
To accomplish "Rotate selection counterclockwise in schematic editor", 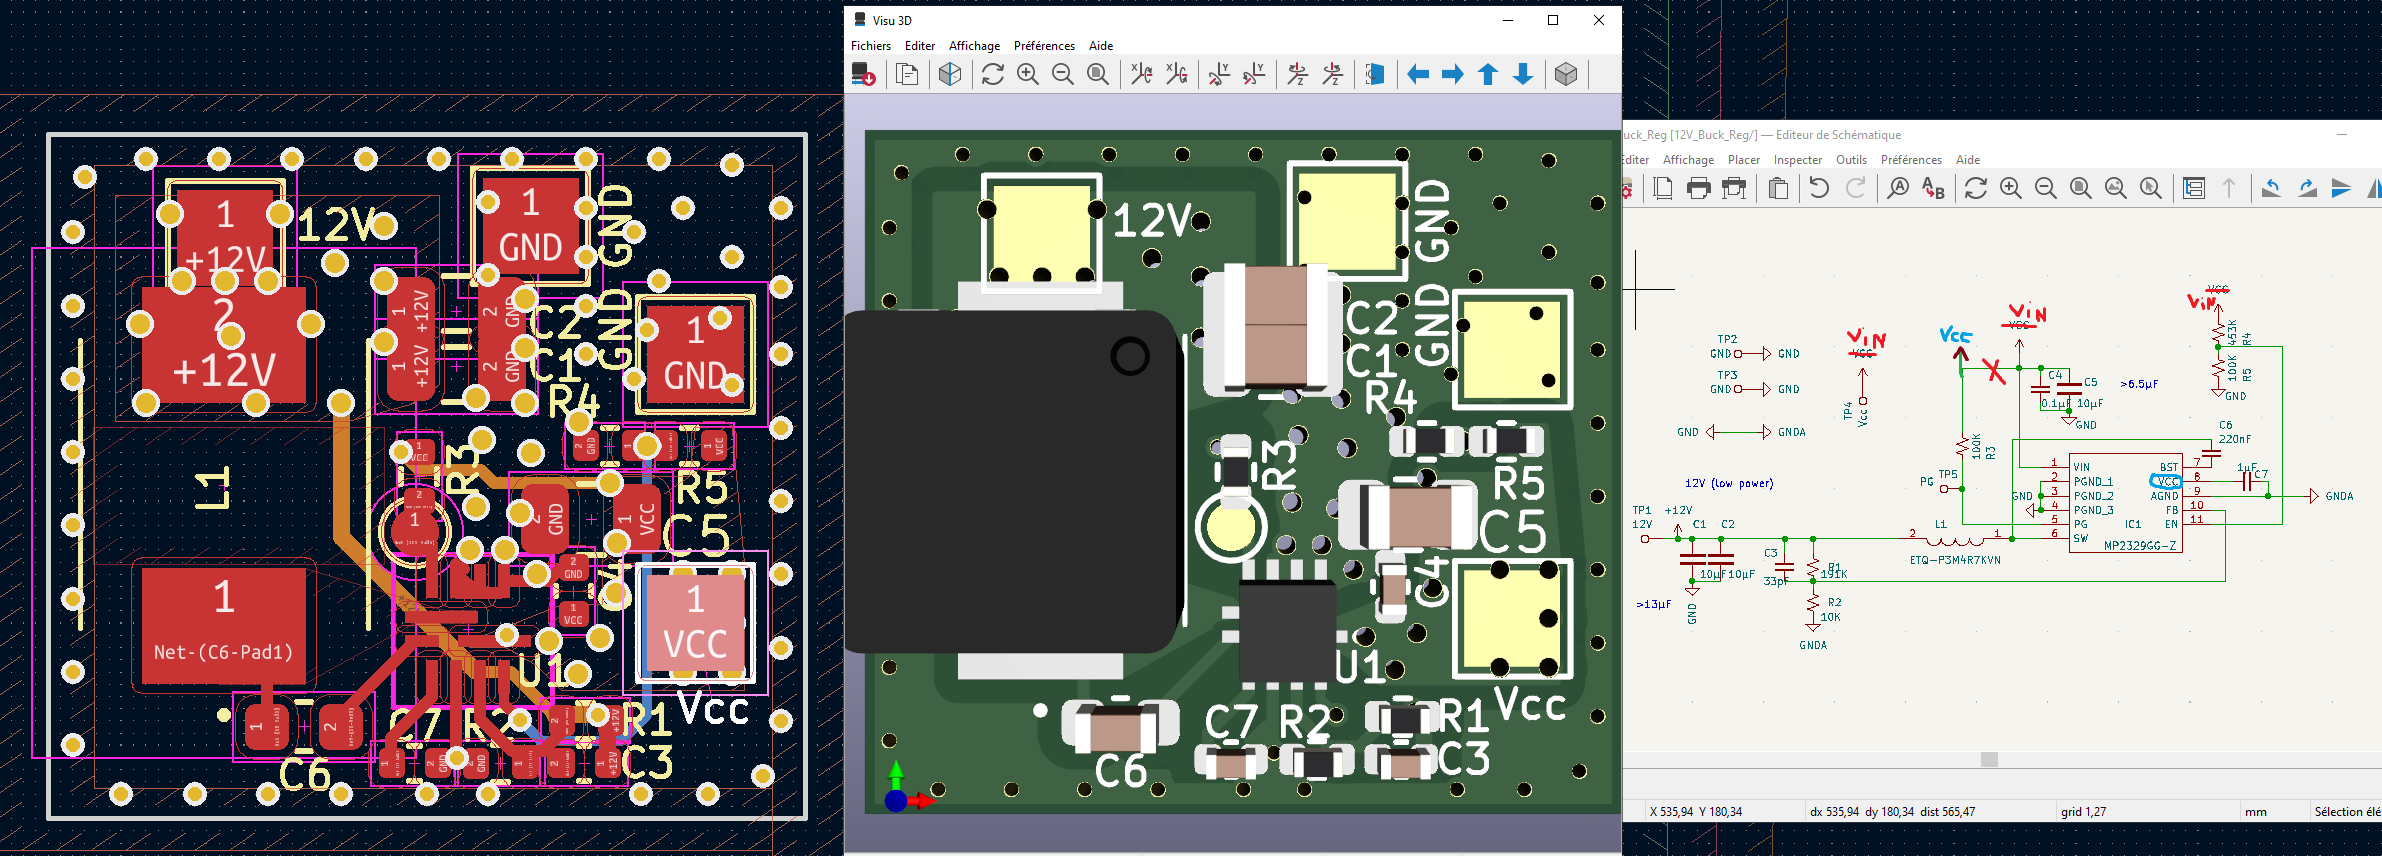I will click(2271, 188).
